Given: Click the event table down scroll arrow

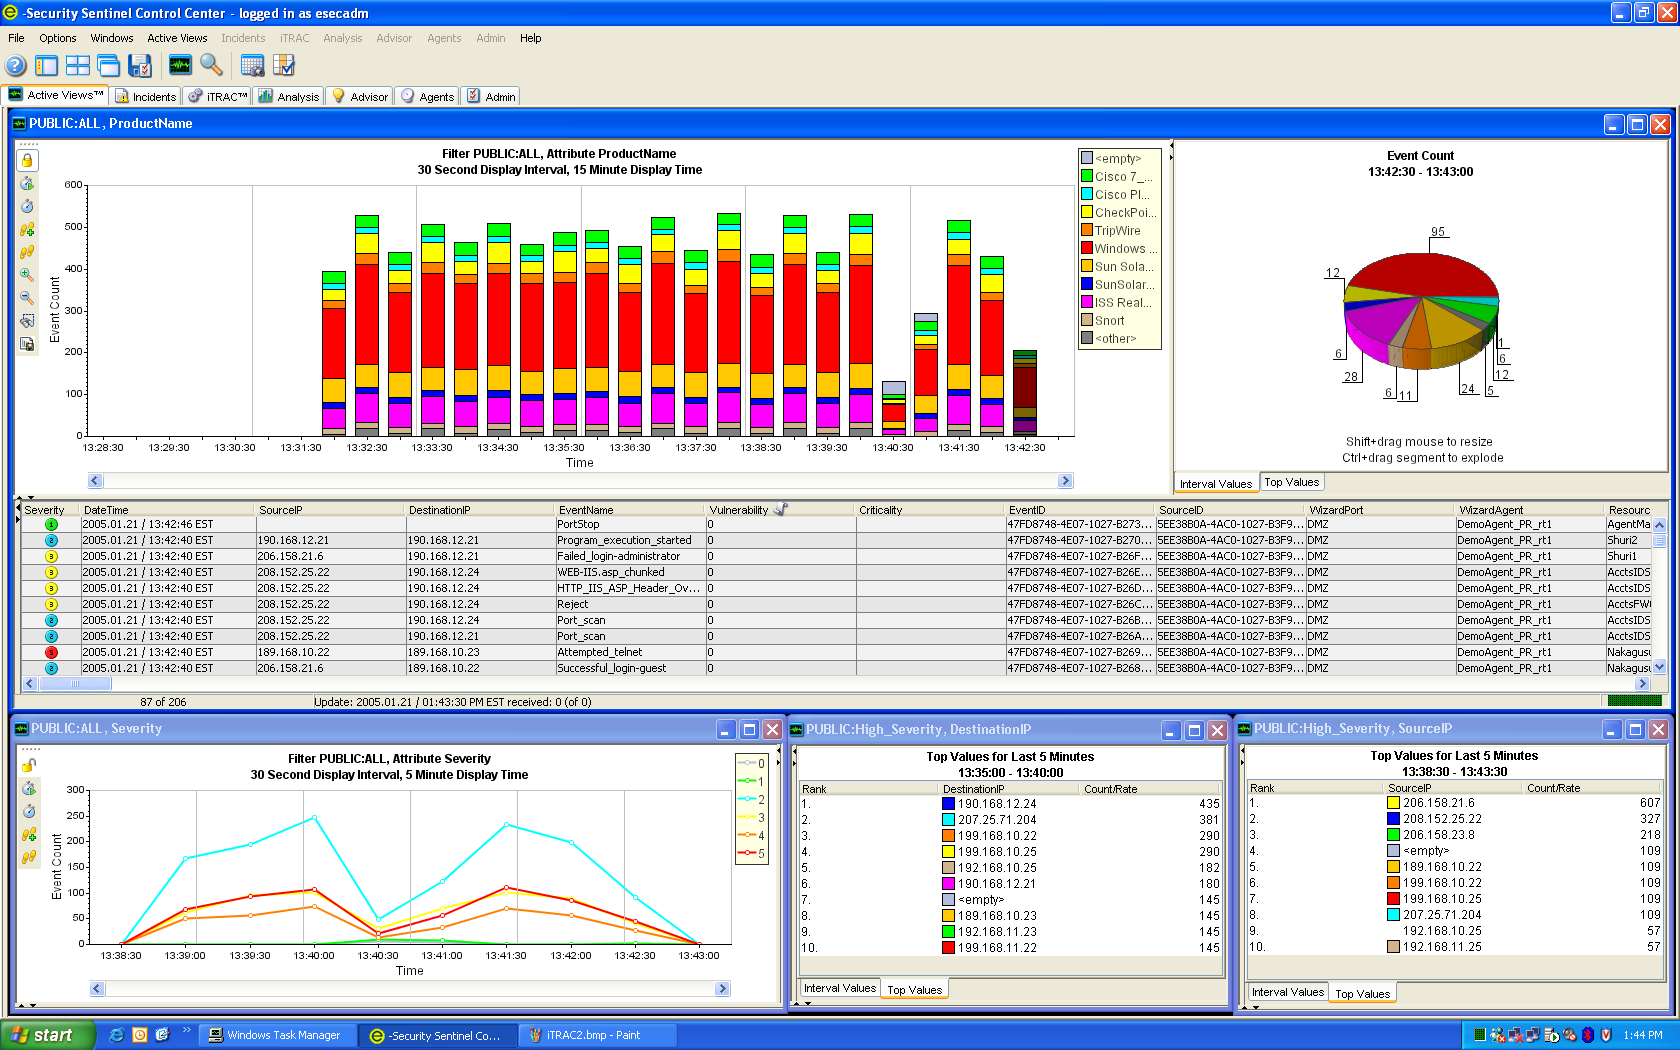Looking at the screenshot, I should coord(1660,667).
